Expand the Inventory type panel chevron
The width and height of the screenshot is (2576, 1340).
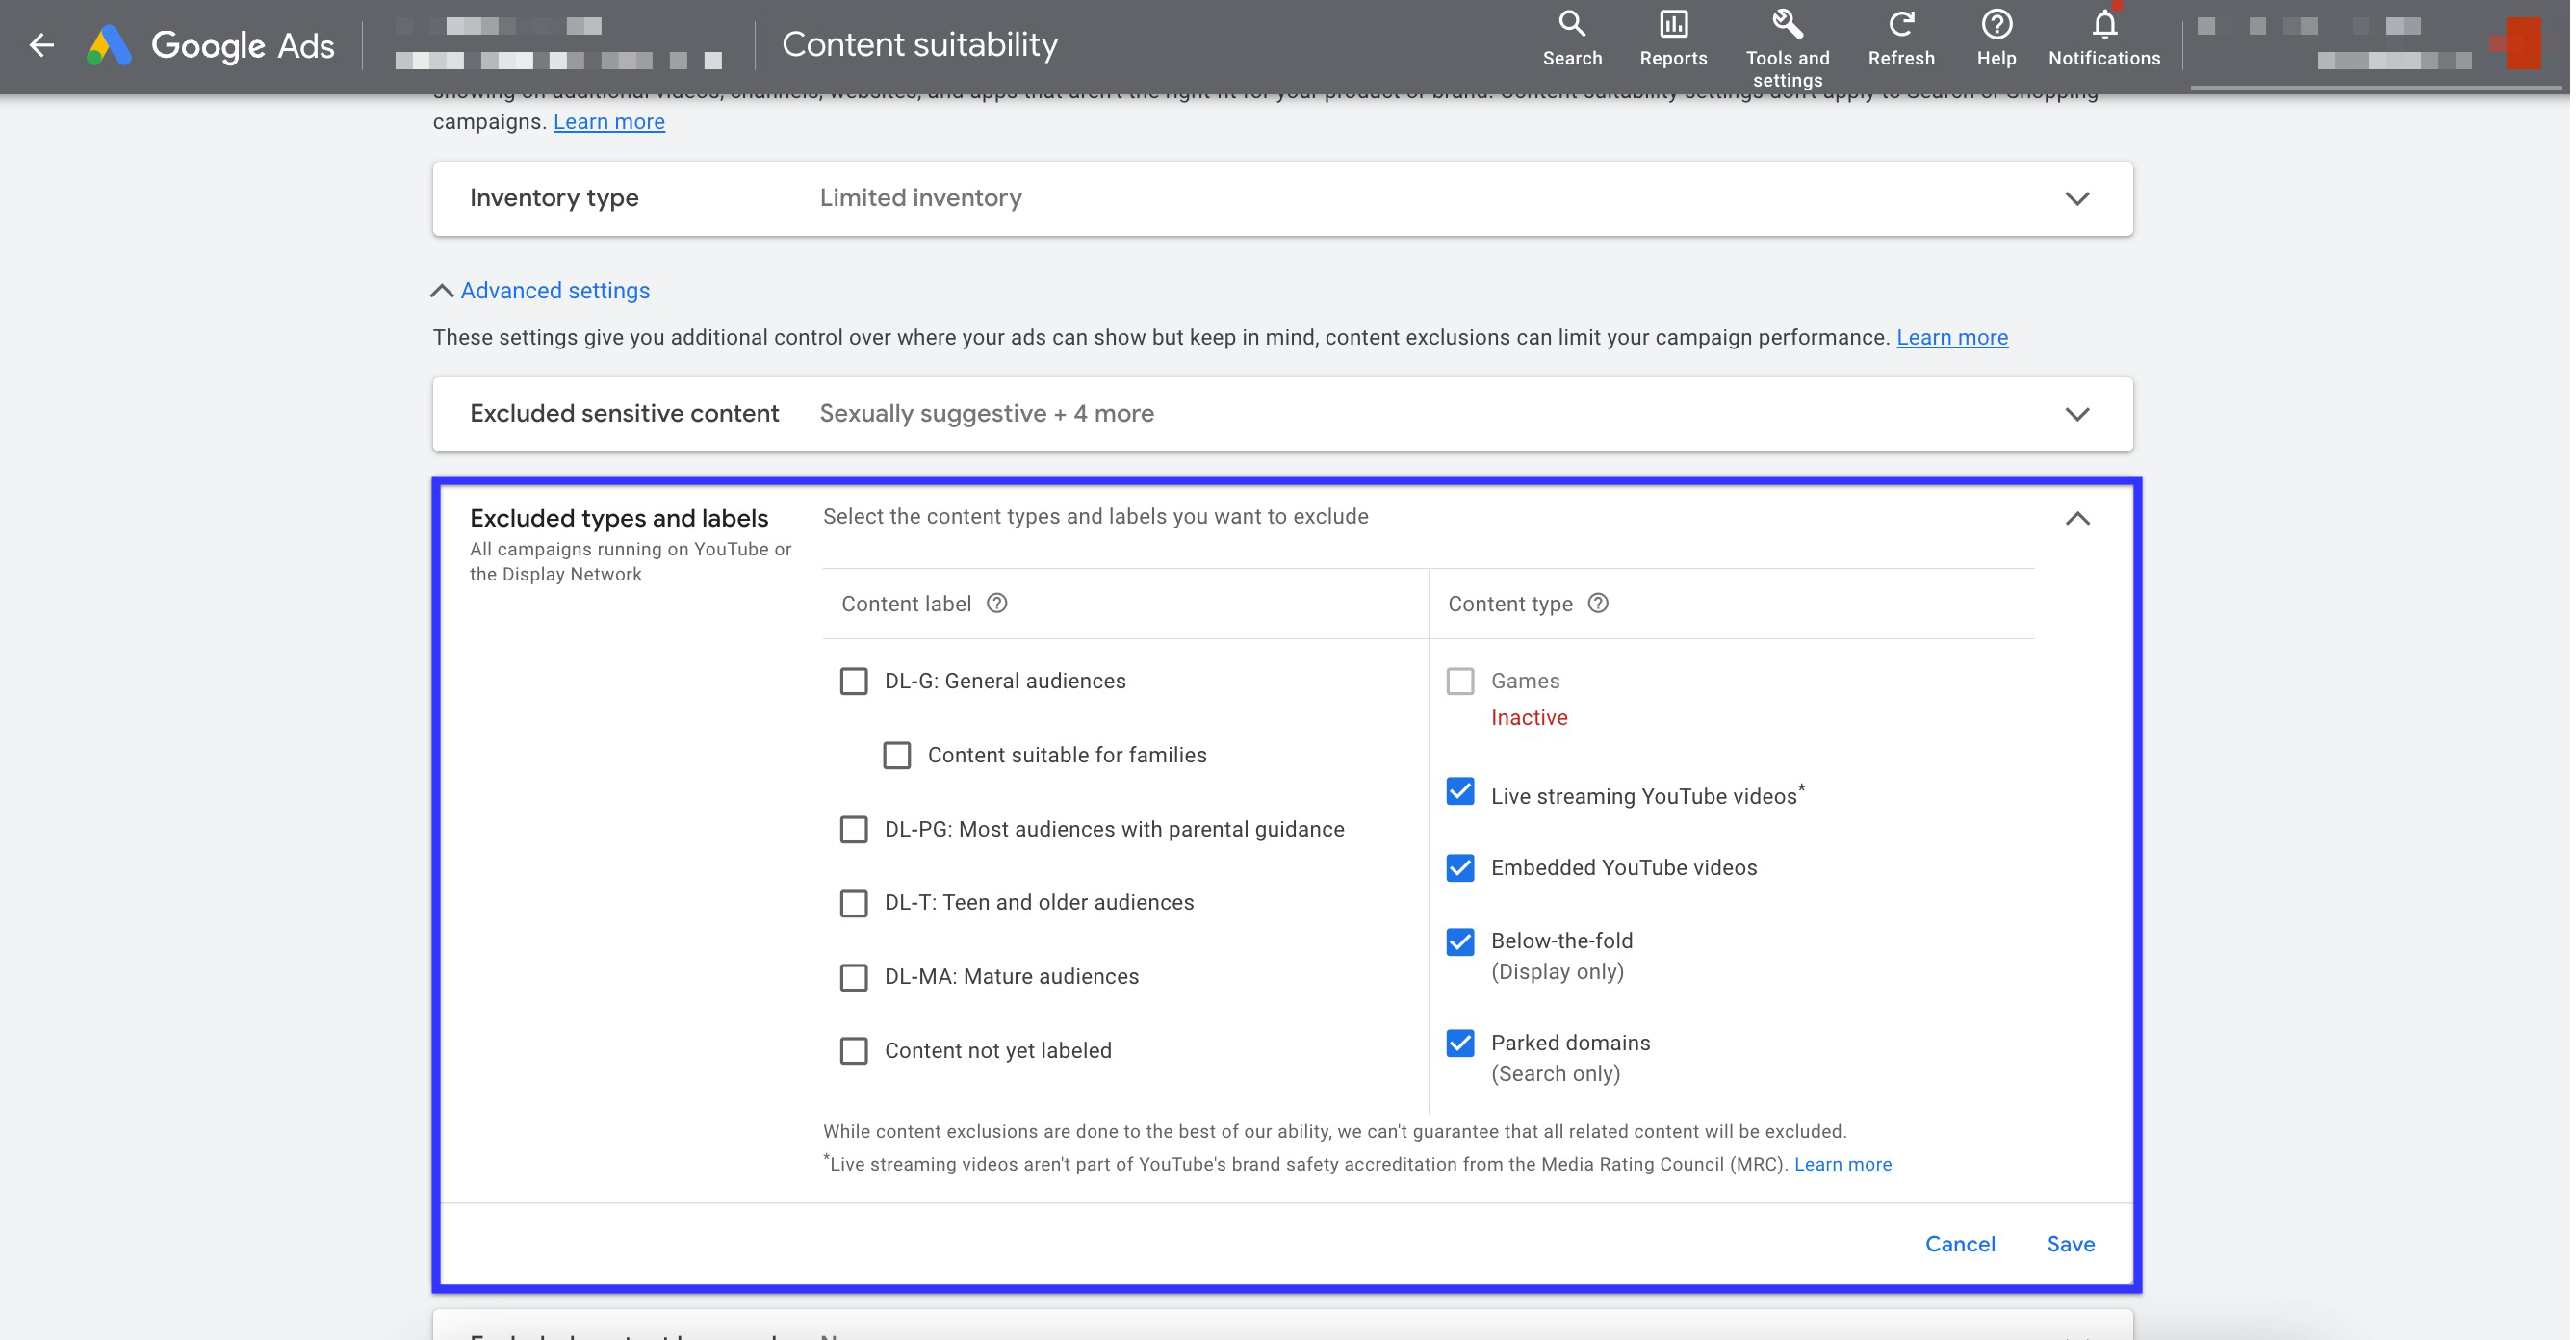coord(2076,198)
